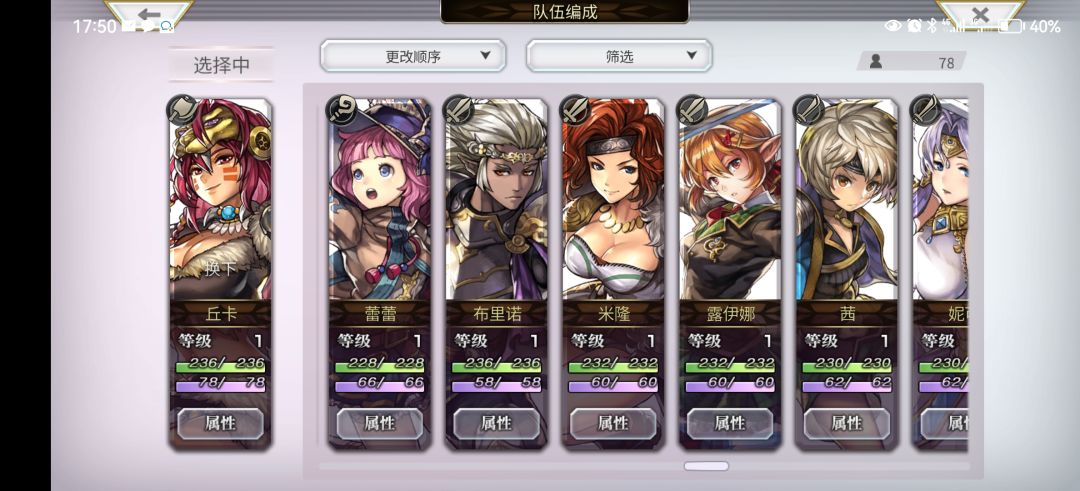This screenshot has height=491, width=1080.
Task: Tap the weapon class icon on 茜's card
Action: (807, 109)
